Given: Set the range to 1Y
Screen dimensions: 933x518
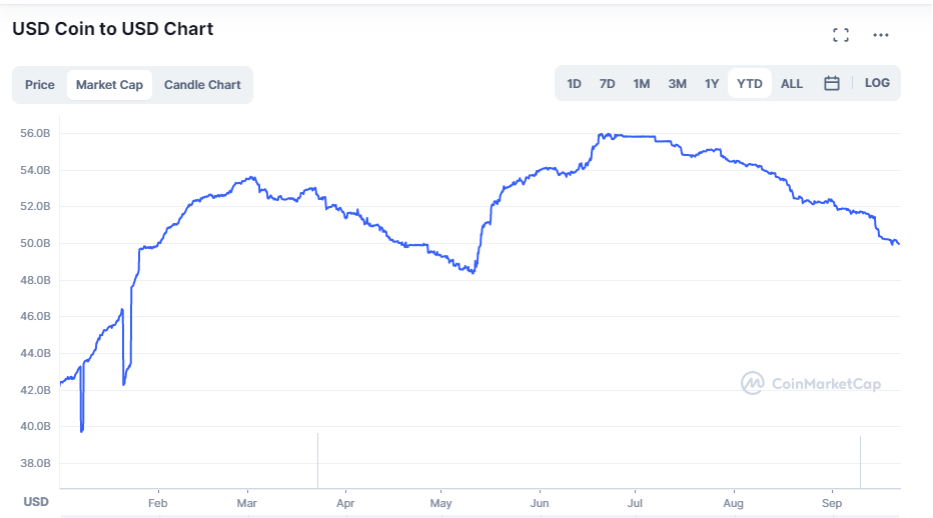Looking at the screenshot, I should tap(712, 84).
